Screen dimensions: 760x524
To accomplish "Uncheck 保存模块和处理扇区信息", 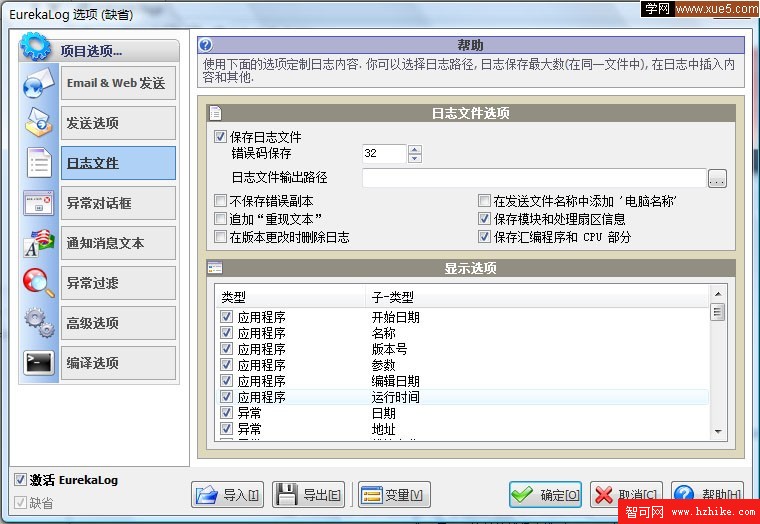I will pyautogui.click(x=484, y=219).
